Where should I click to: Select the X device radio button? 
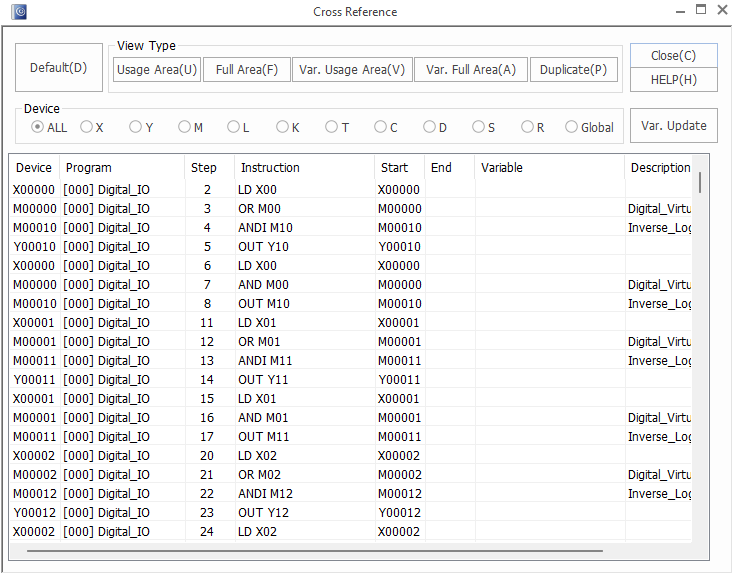coord(86,127)
